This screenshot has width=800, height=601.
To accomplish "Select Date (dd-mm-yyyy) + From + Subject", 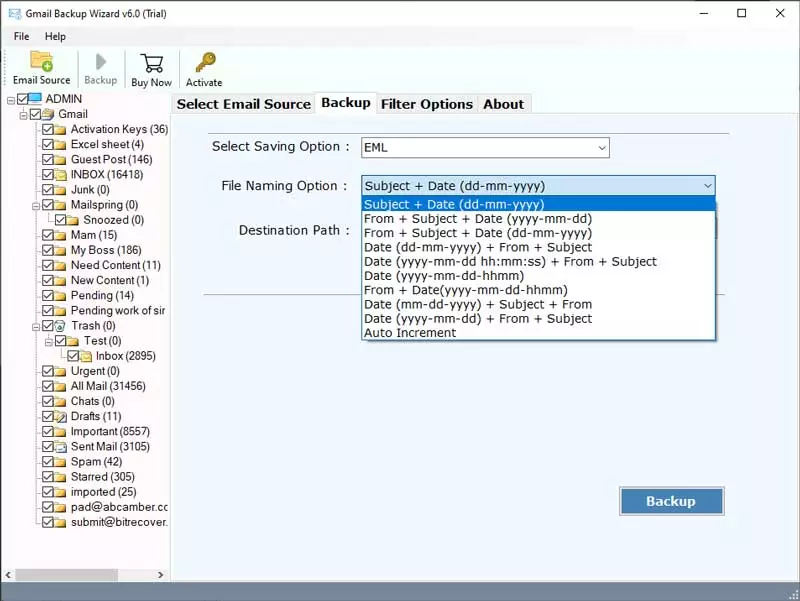I will pos(478,247).
